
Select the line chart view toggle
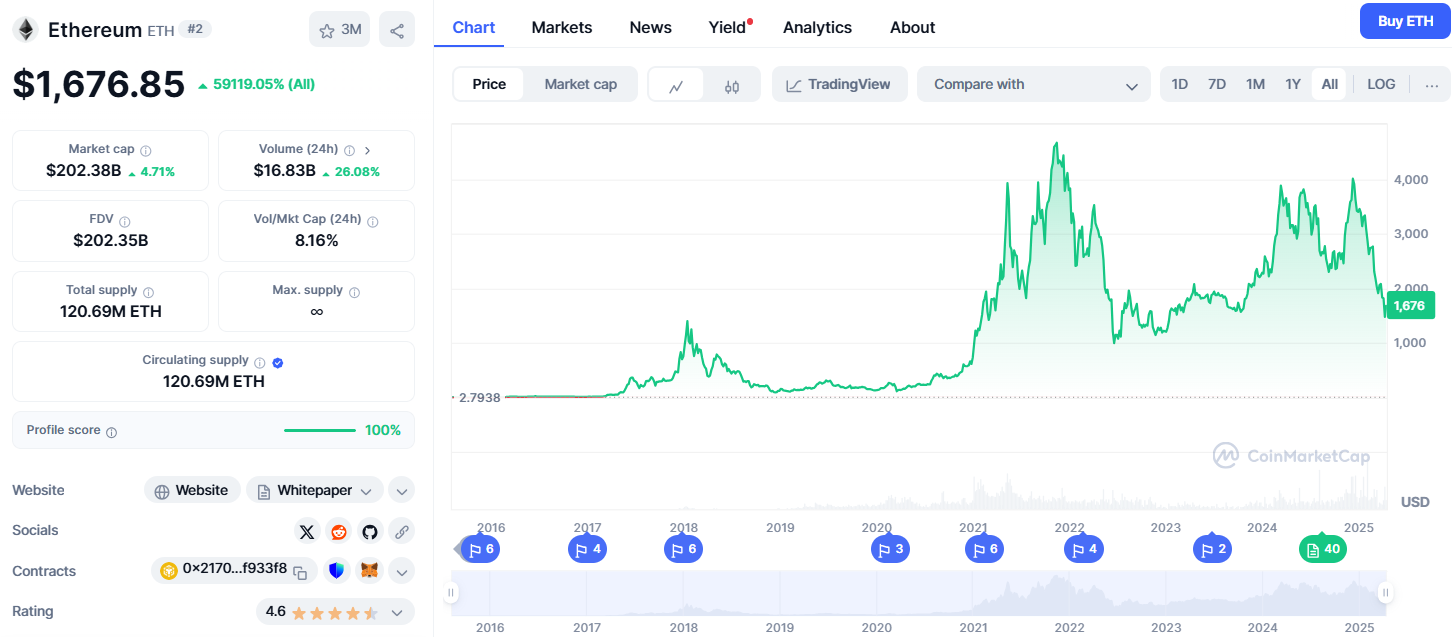(x=678, y=84)
